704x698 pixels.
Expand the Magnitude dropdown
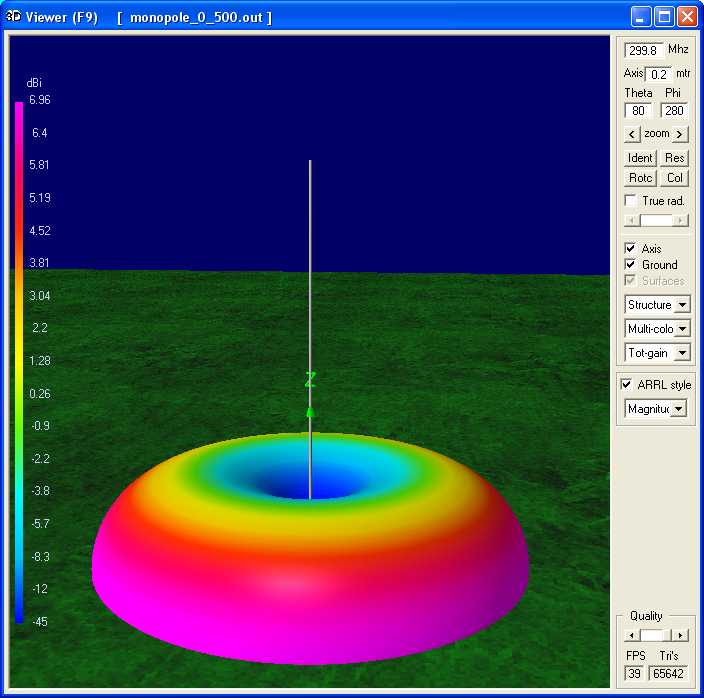[678, 408]
